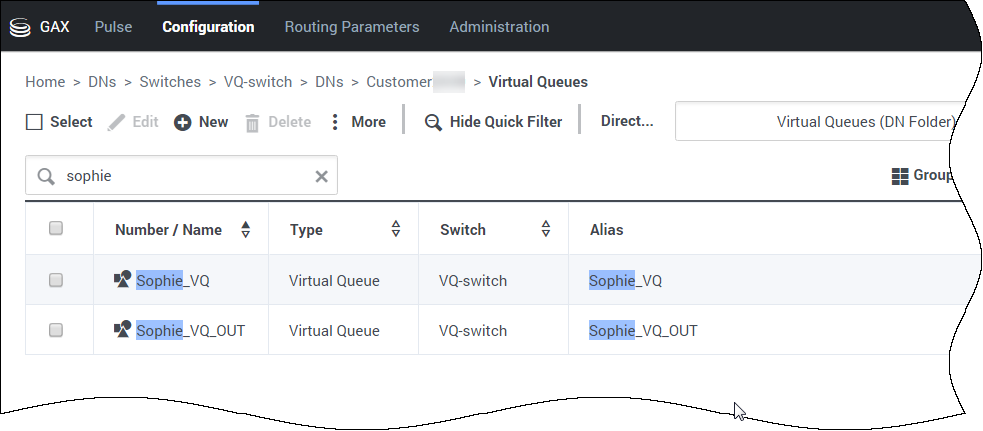983x431 pixels.
Task: Sort the Type column
Action: [x=395, y=230]
